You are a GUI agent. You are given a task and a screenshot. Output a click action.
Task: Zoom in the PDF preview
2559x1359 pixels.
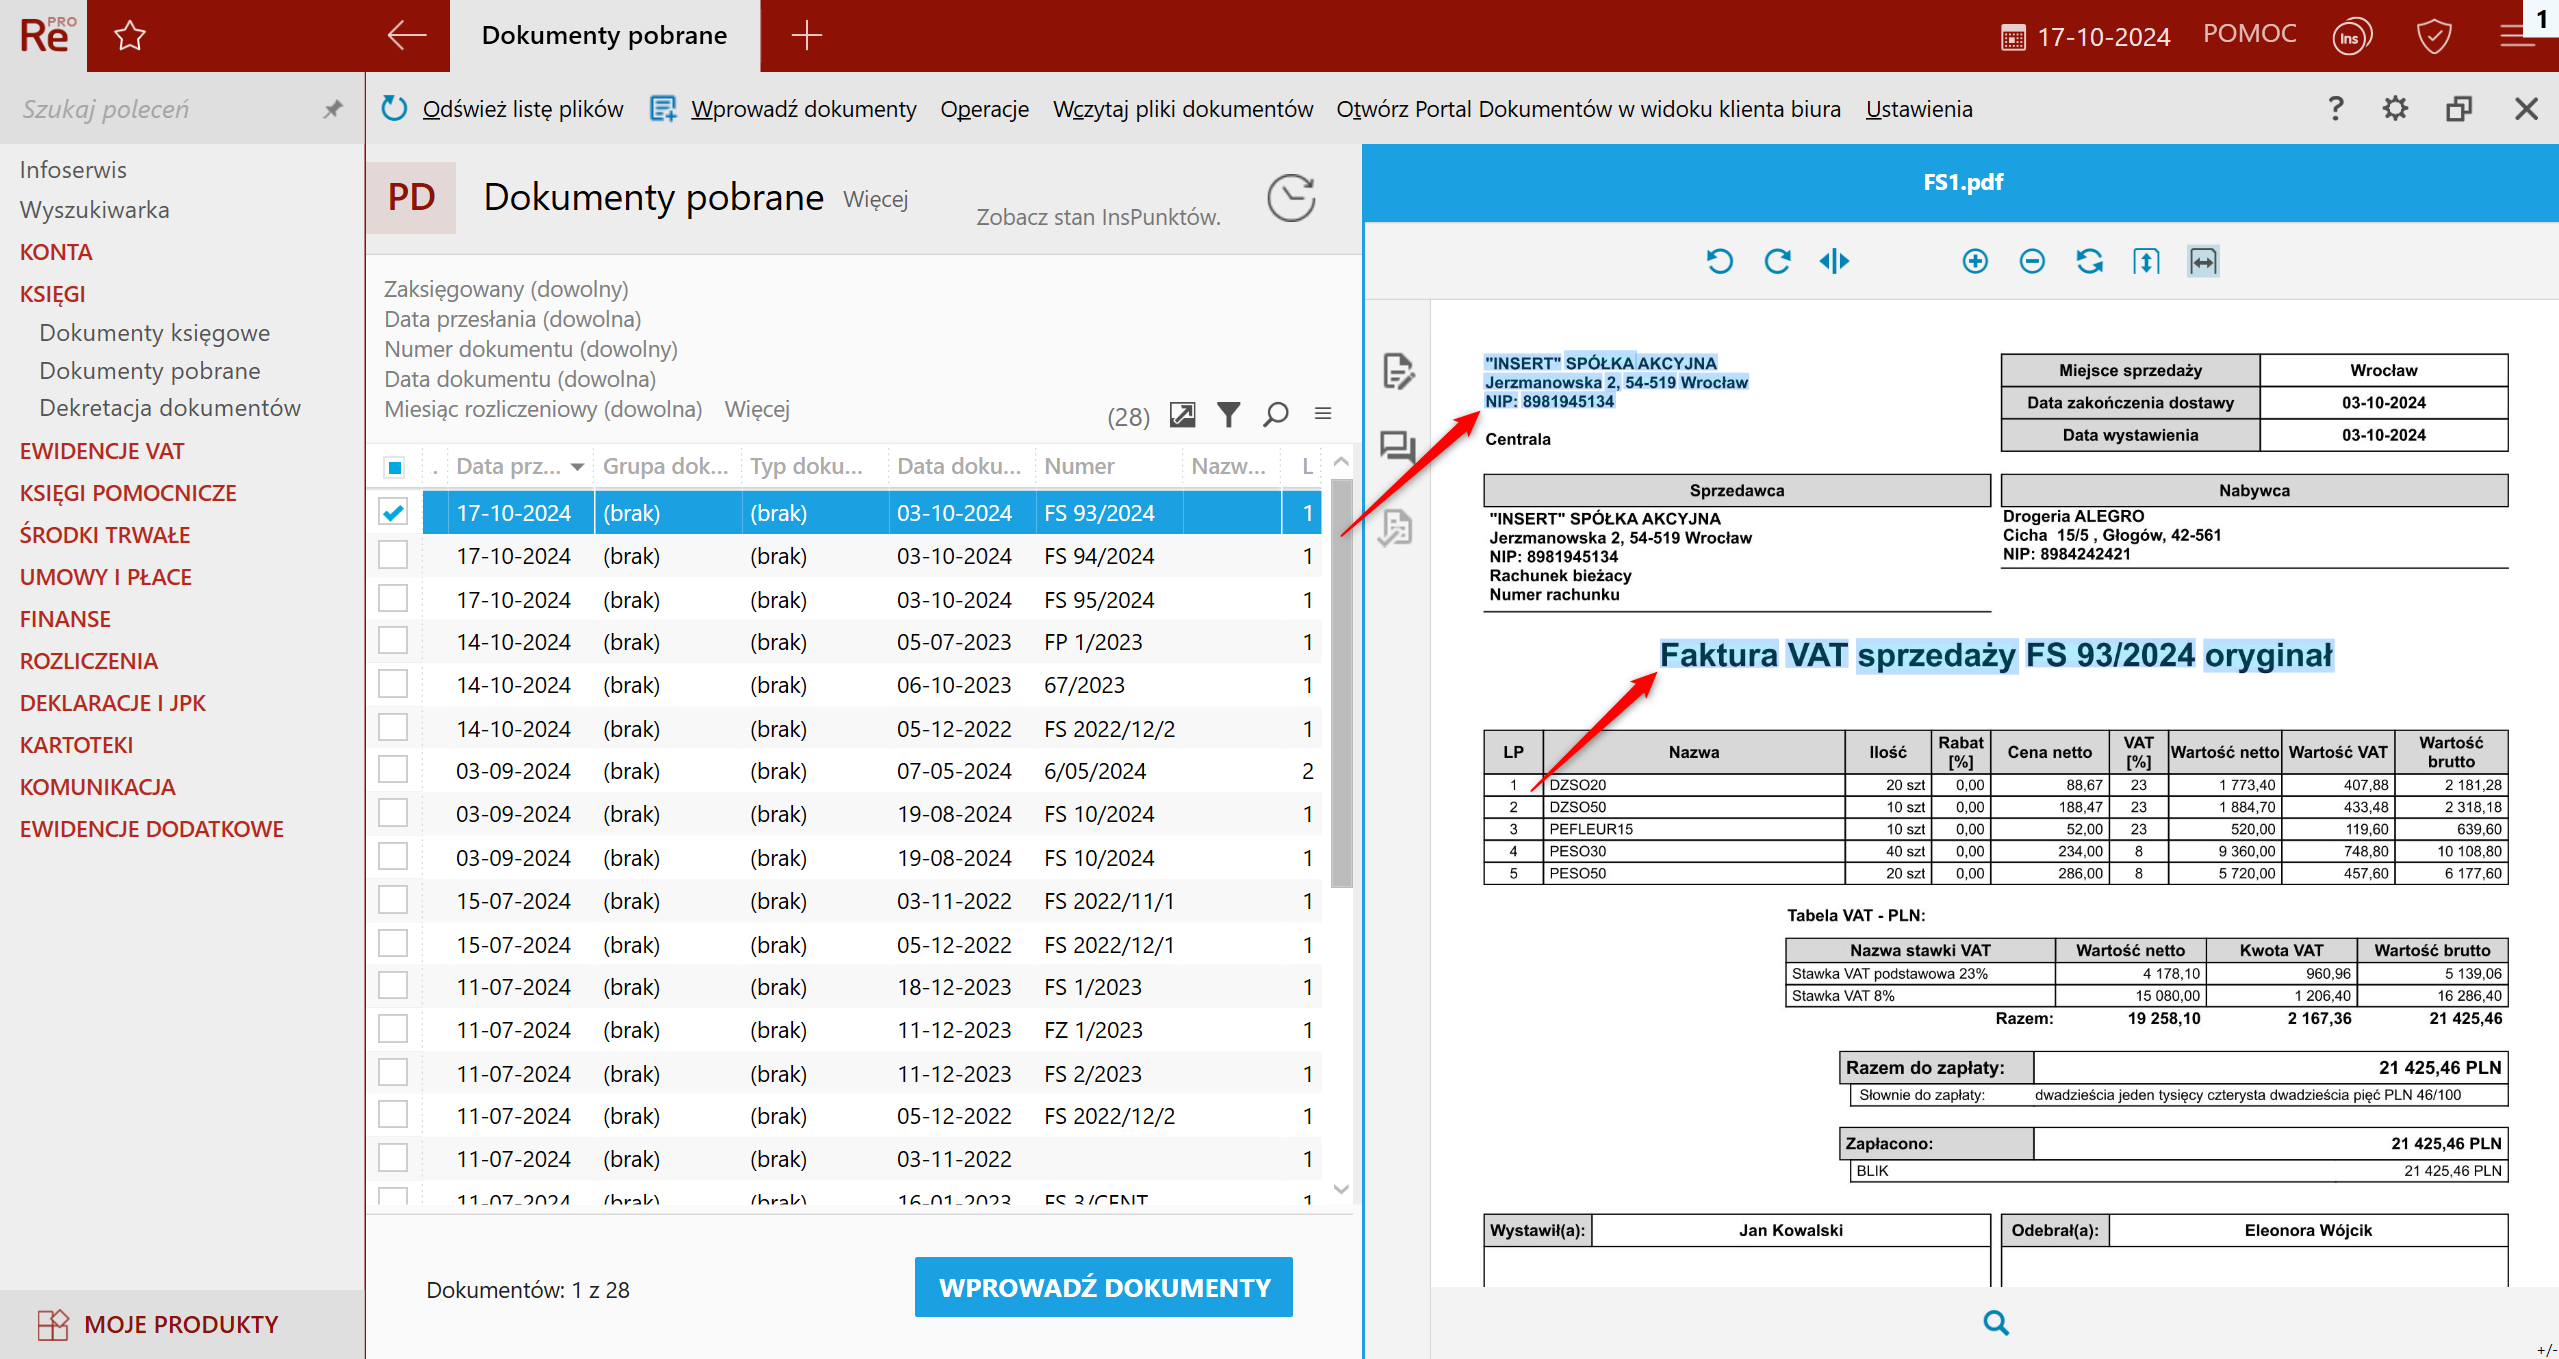pyautogui.click(x=1974, y=262)
